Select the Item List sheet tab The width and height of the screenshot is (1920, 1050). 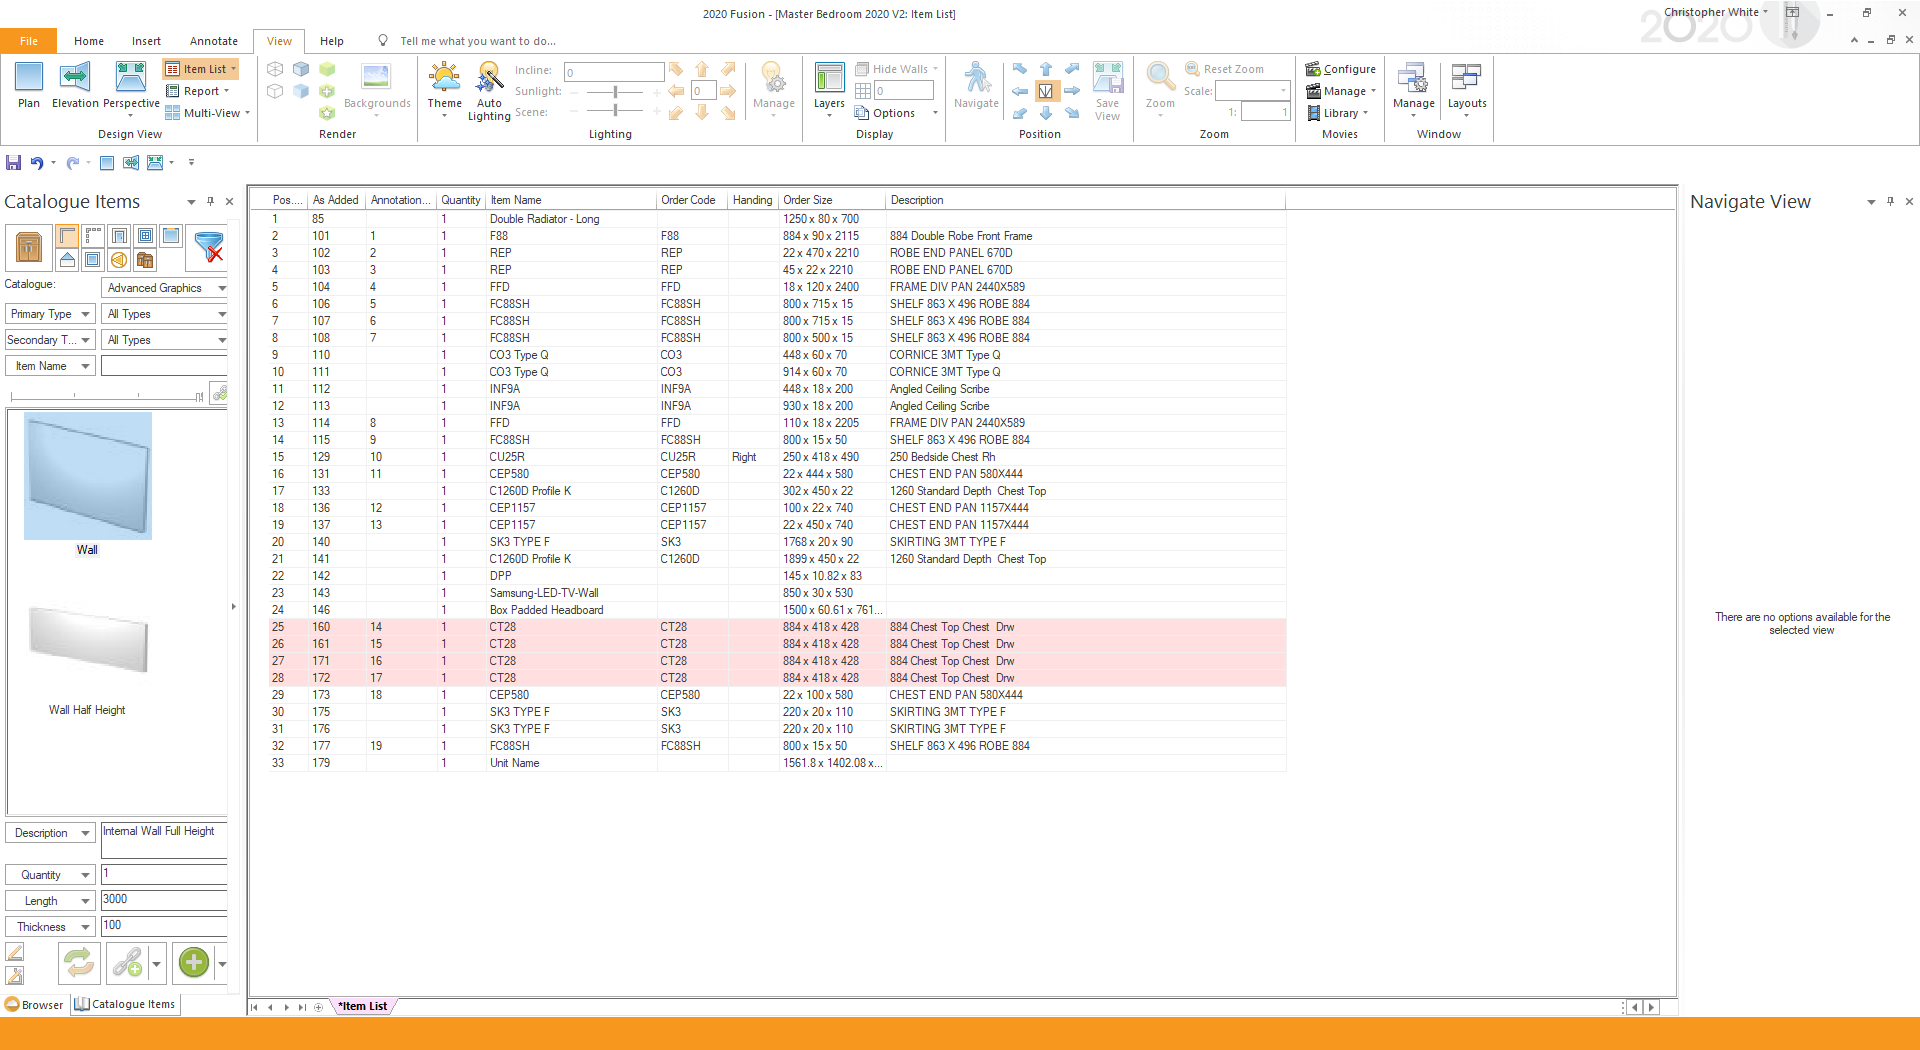[363, 1007]
